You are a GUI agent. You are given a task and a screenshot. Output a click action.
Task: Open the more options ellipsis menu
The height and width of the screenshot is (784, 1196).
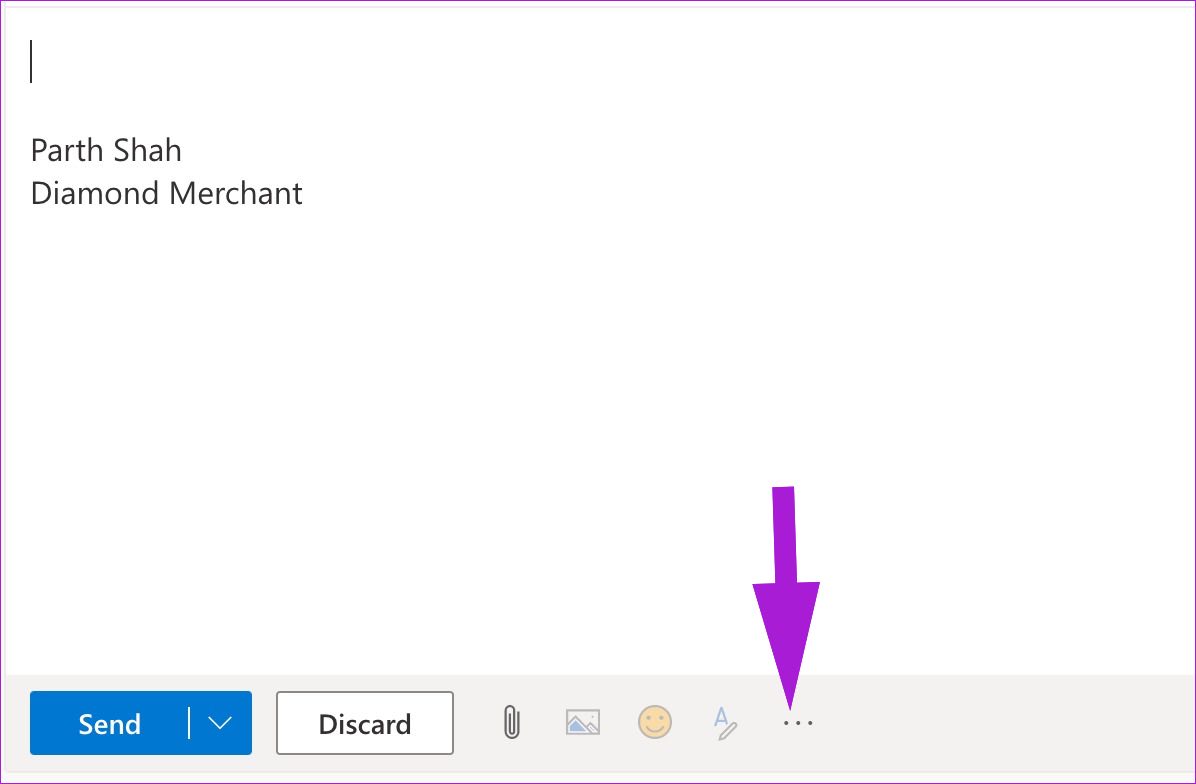[x=798, y=722]
